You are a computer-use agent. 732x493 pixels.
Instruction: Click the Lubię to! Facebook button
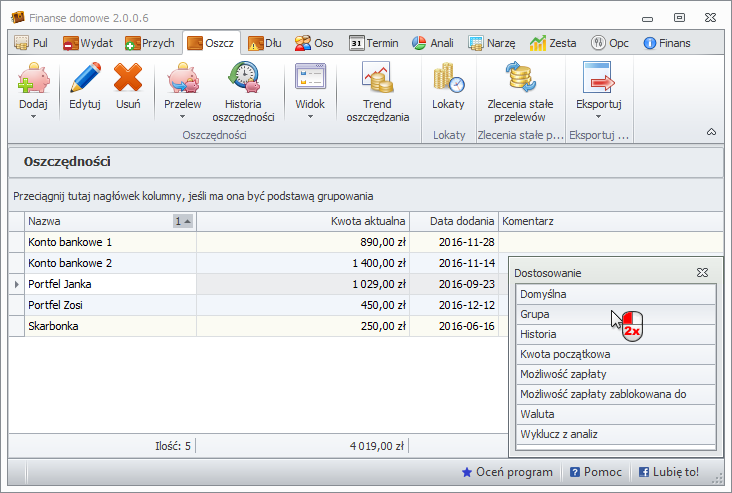click(x=669, y=472)
